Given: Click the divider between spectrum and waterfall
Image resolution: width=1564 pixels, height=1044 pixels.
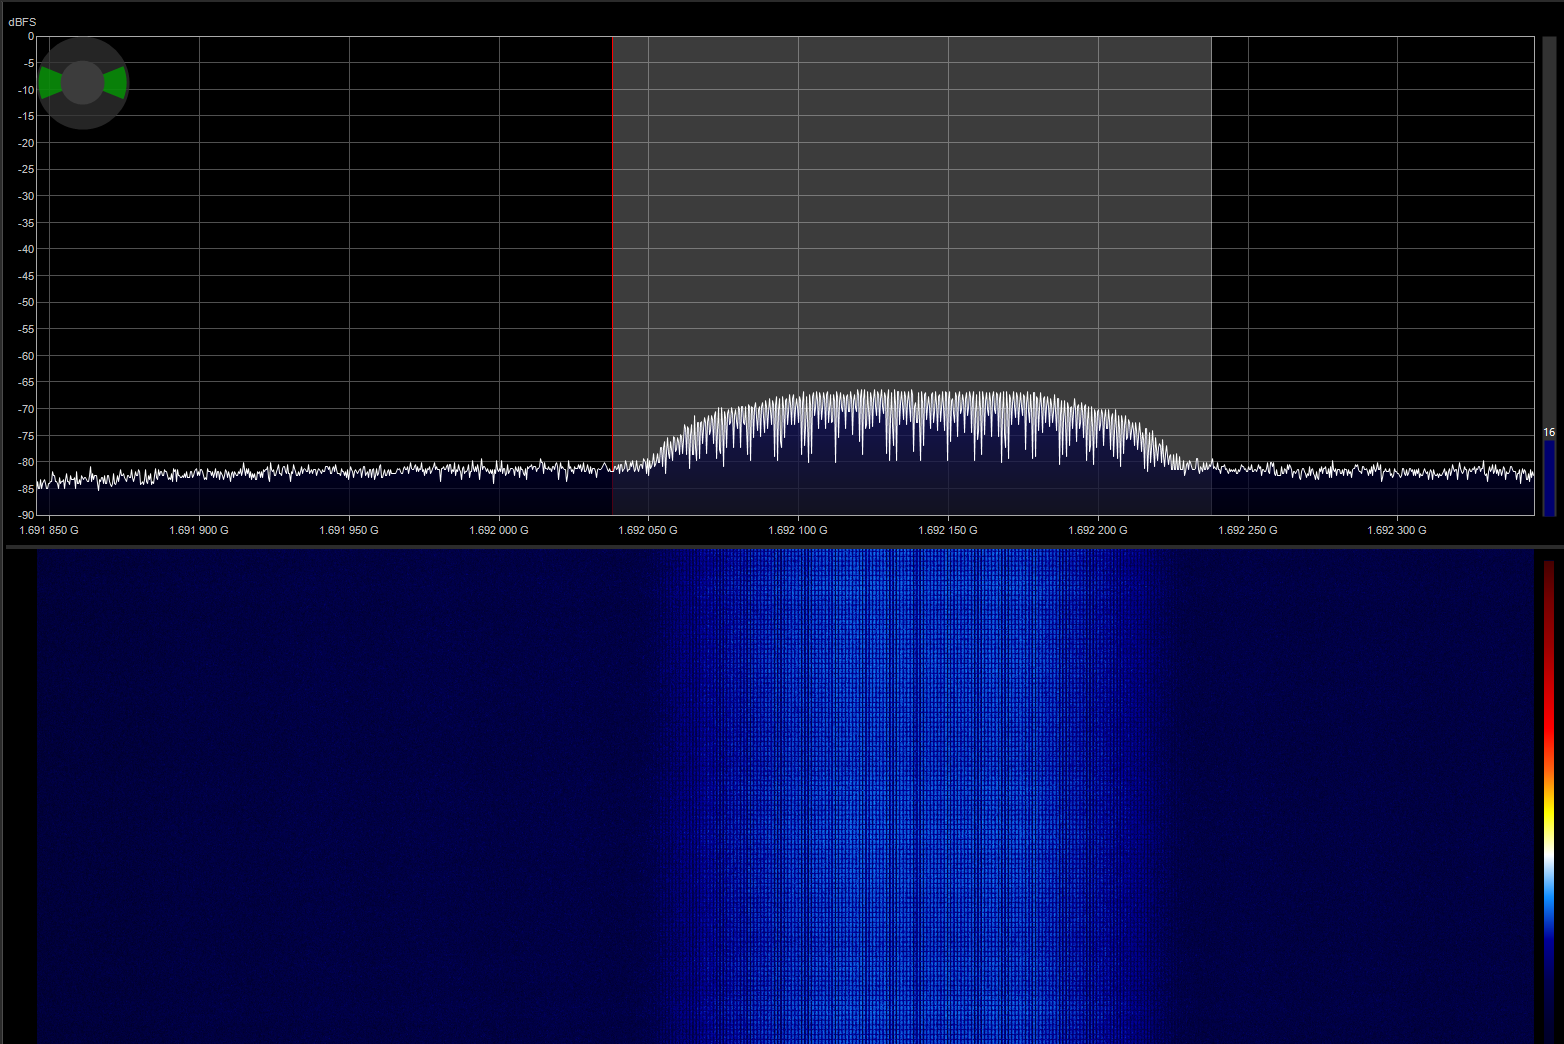Looking at the screenshot, I should tap(780, 547).
